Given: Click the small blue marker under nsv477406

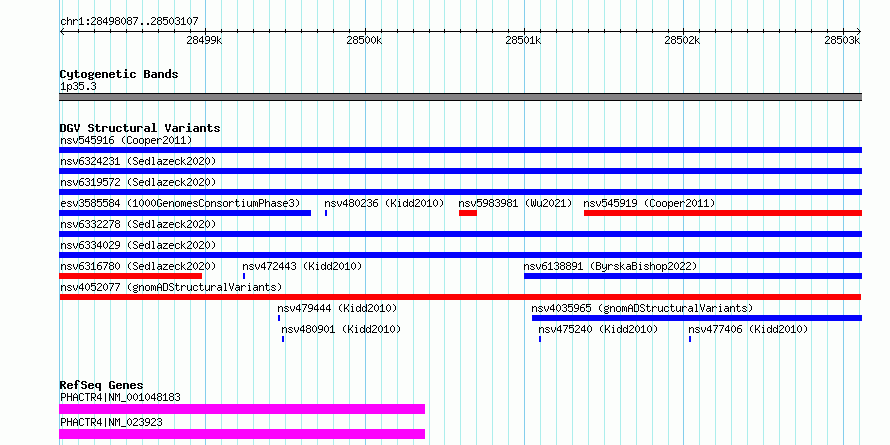Looking at the screenshot, I should point(690,339).
